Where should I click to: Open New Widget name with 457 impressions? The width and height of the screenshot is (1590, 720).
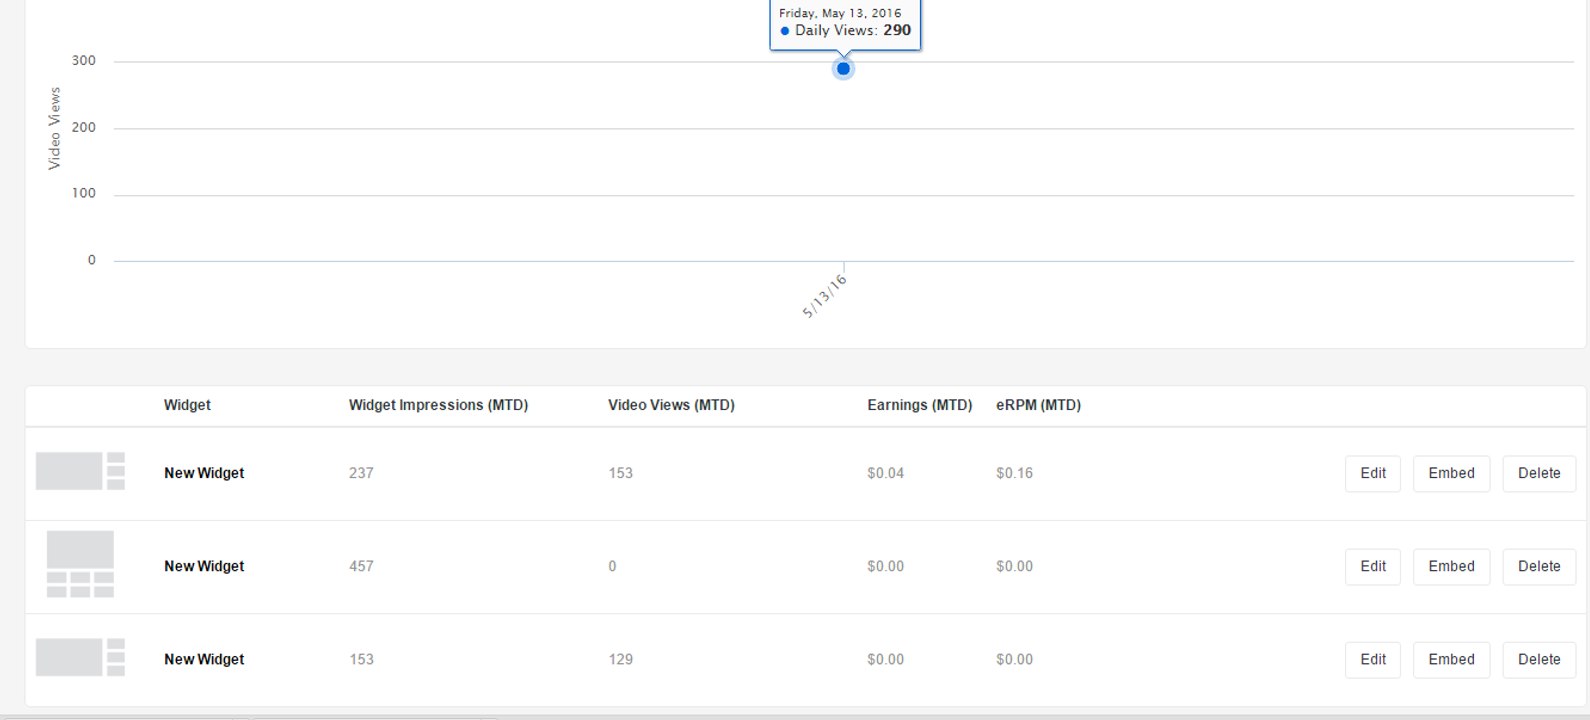point(204,566)
